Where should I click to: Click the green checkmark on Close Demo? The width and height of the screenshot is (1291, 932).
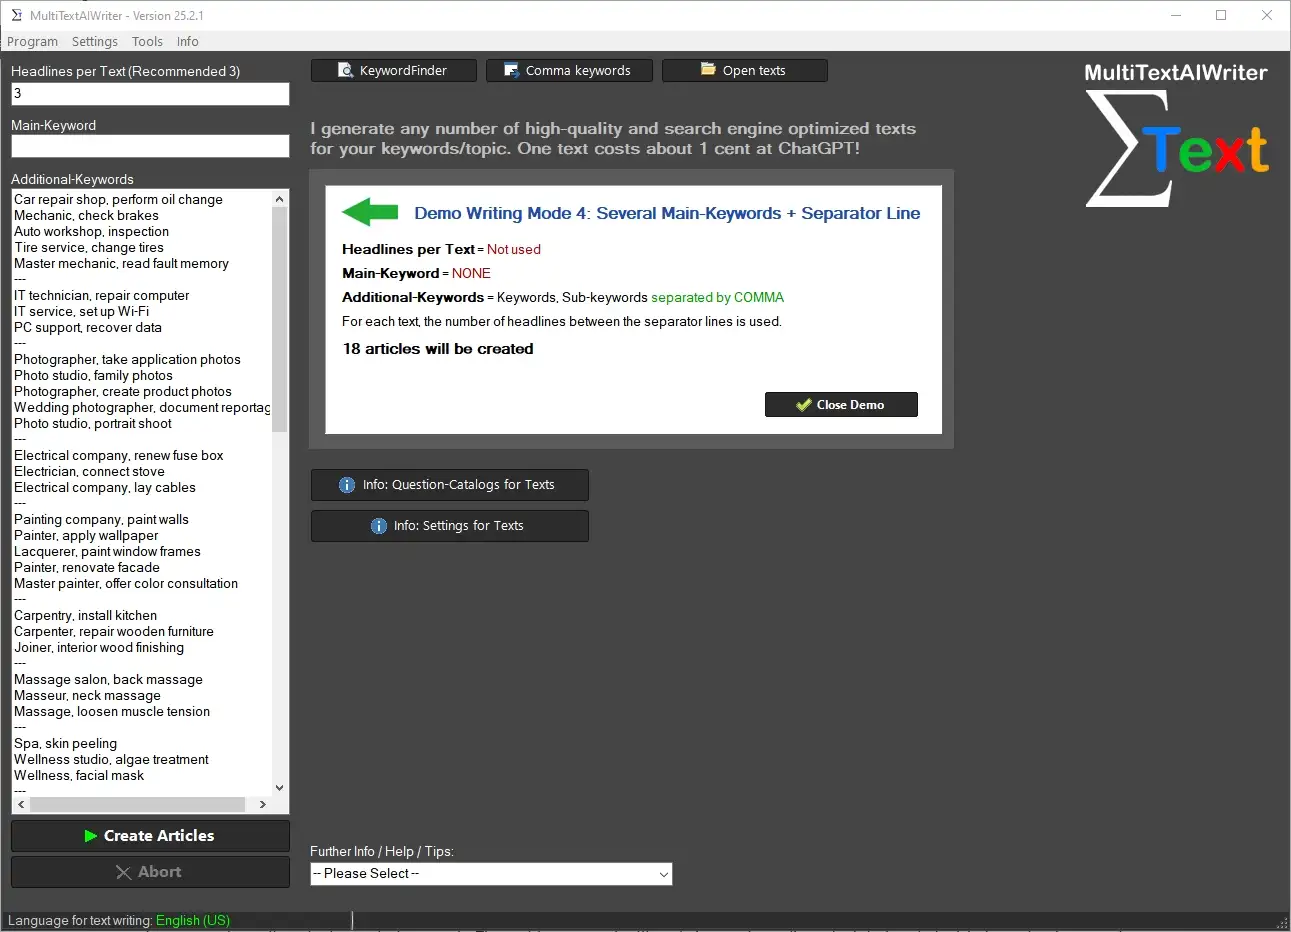coord(803,404)
